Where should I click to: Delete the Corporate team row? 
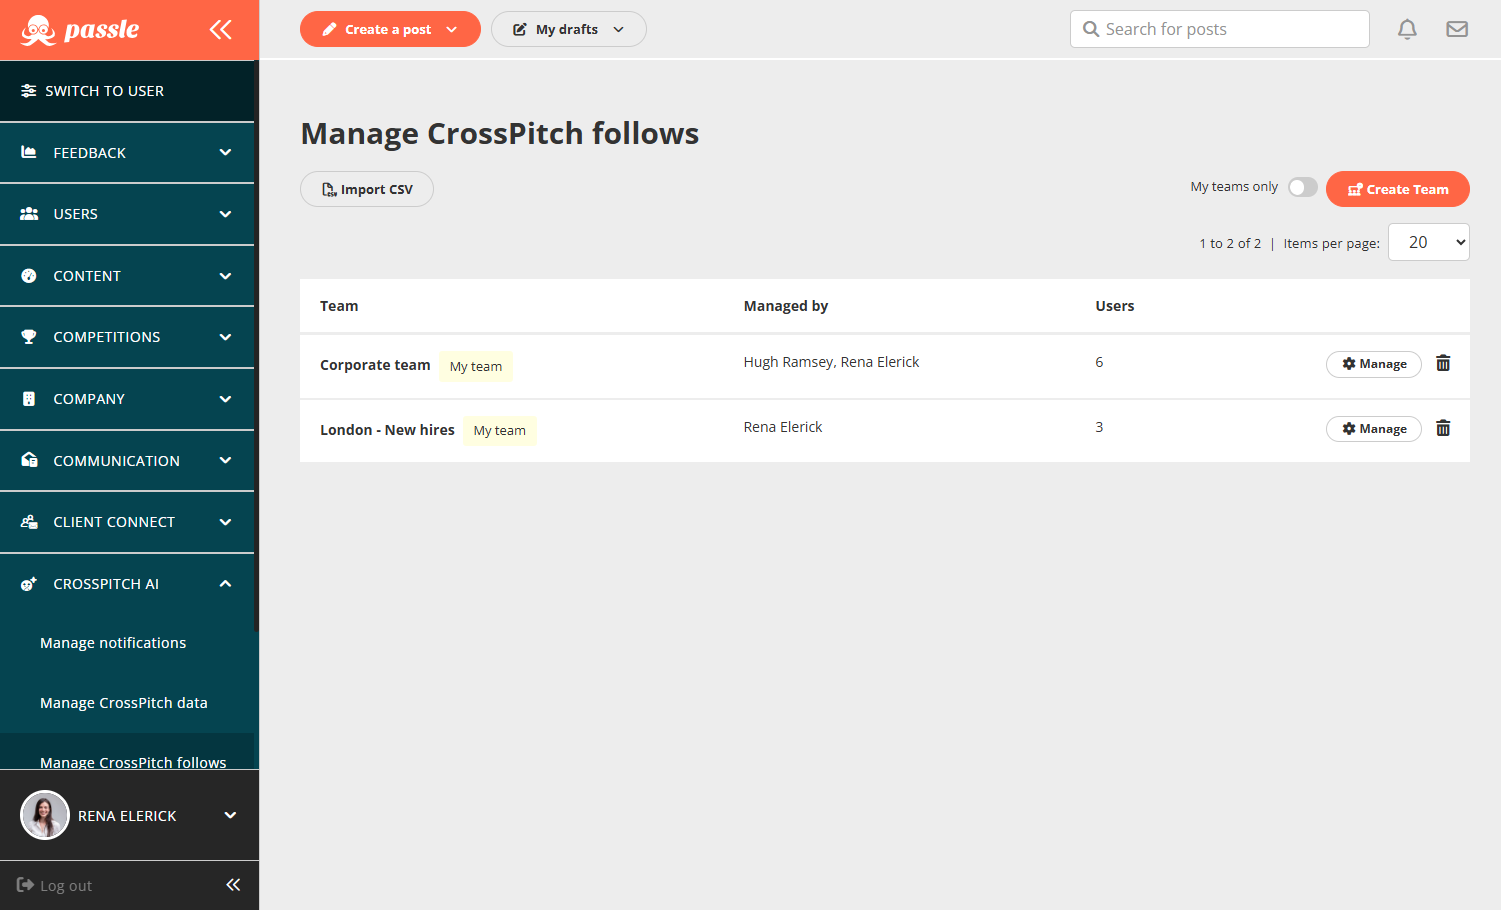[x=1443, y=363]
